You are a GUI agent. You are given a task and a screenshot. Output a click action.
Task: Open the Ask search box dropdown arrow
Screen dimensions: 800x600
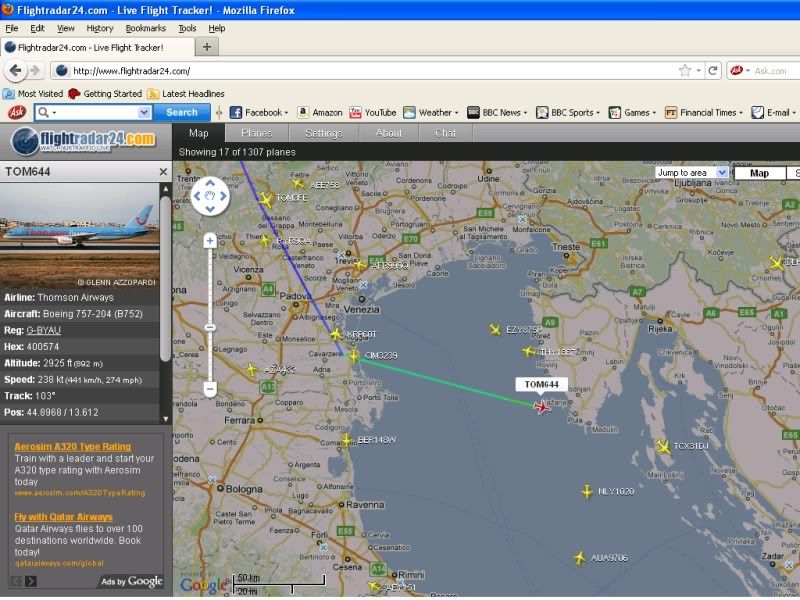coord(144,112)
